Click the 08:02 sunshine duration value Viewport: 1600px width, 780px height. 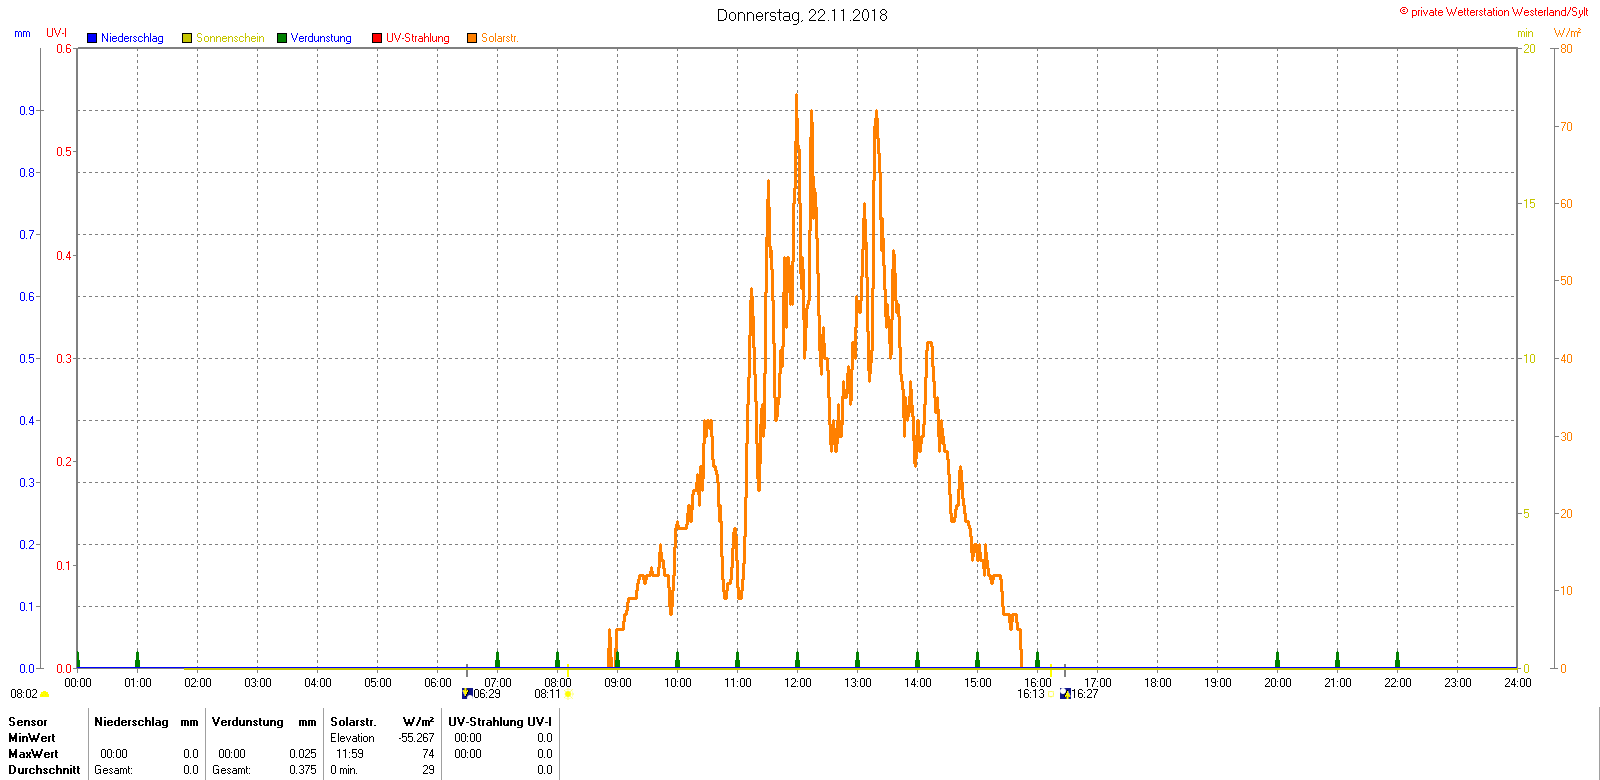point(24,694)
